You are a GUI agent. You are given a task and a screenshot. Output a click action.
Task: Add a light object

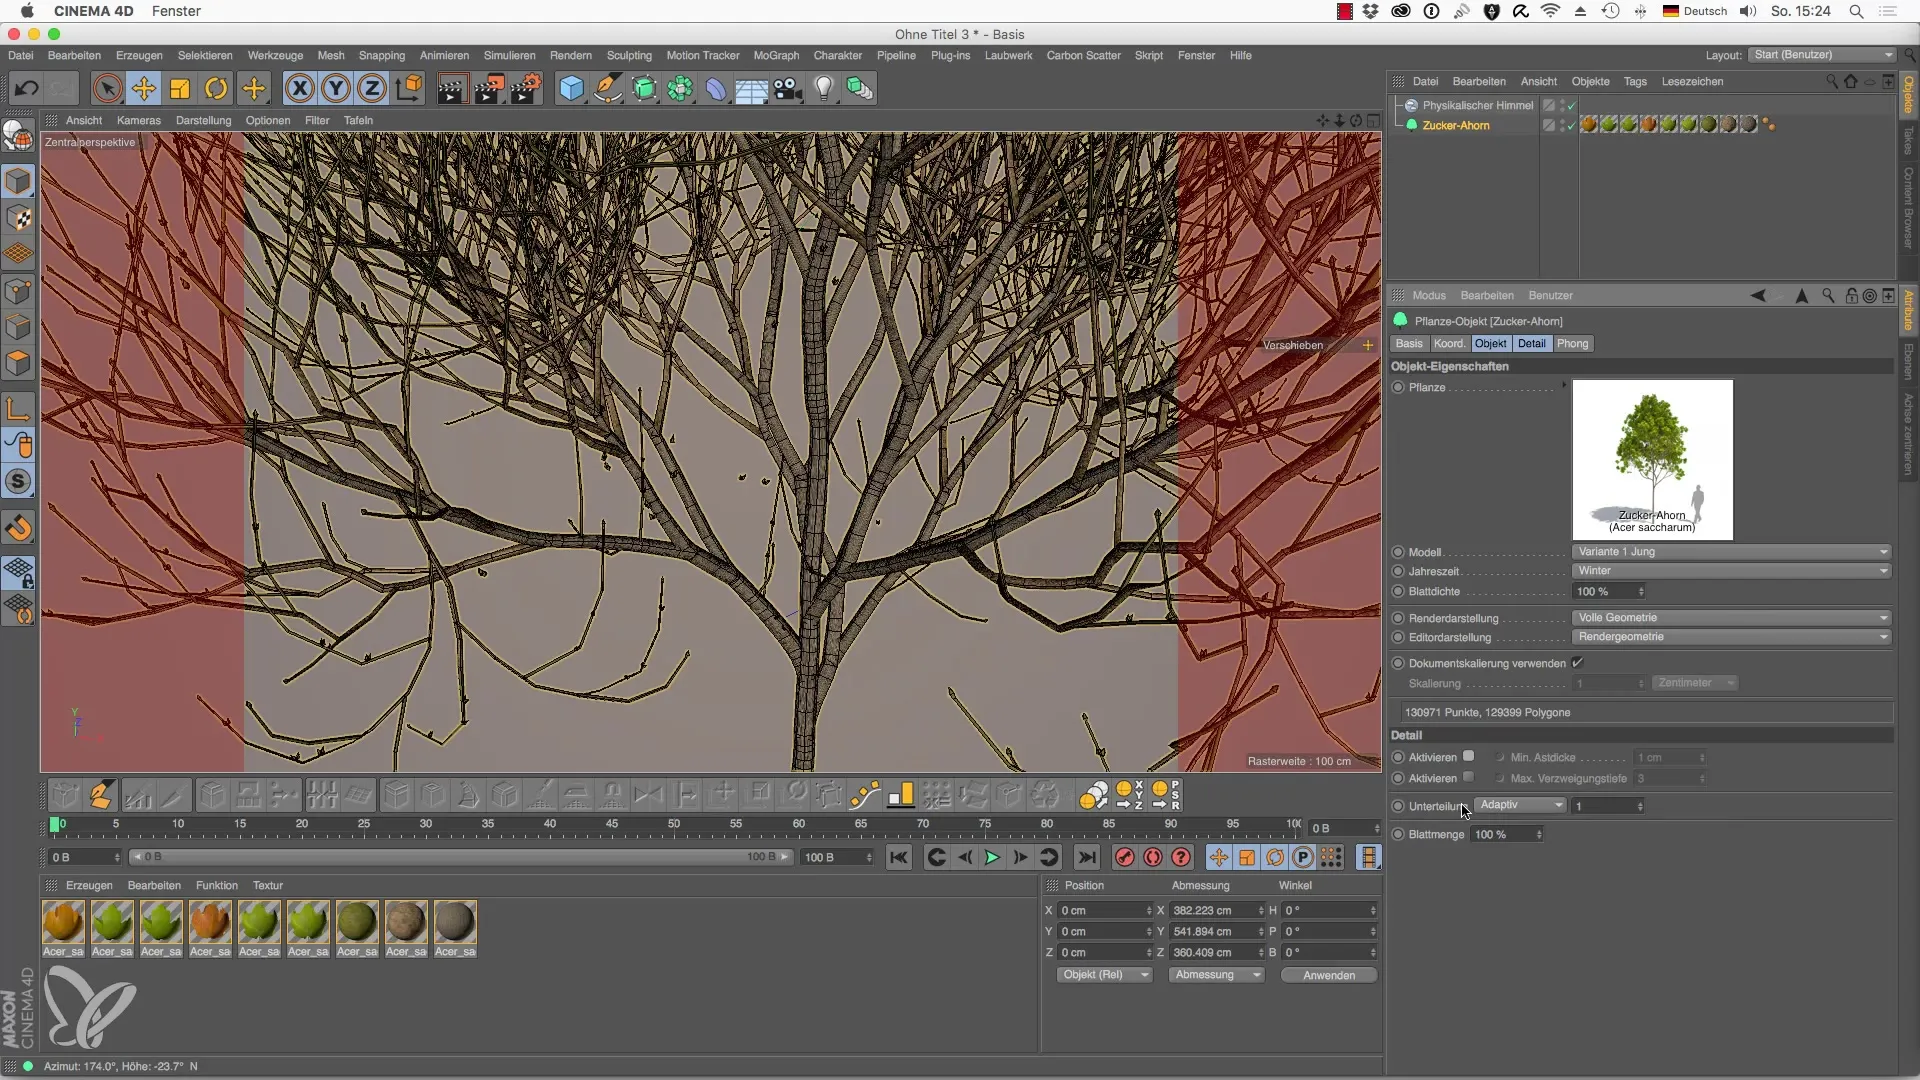824,88
